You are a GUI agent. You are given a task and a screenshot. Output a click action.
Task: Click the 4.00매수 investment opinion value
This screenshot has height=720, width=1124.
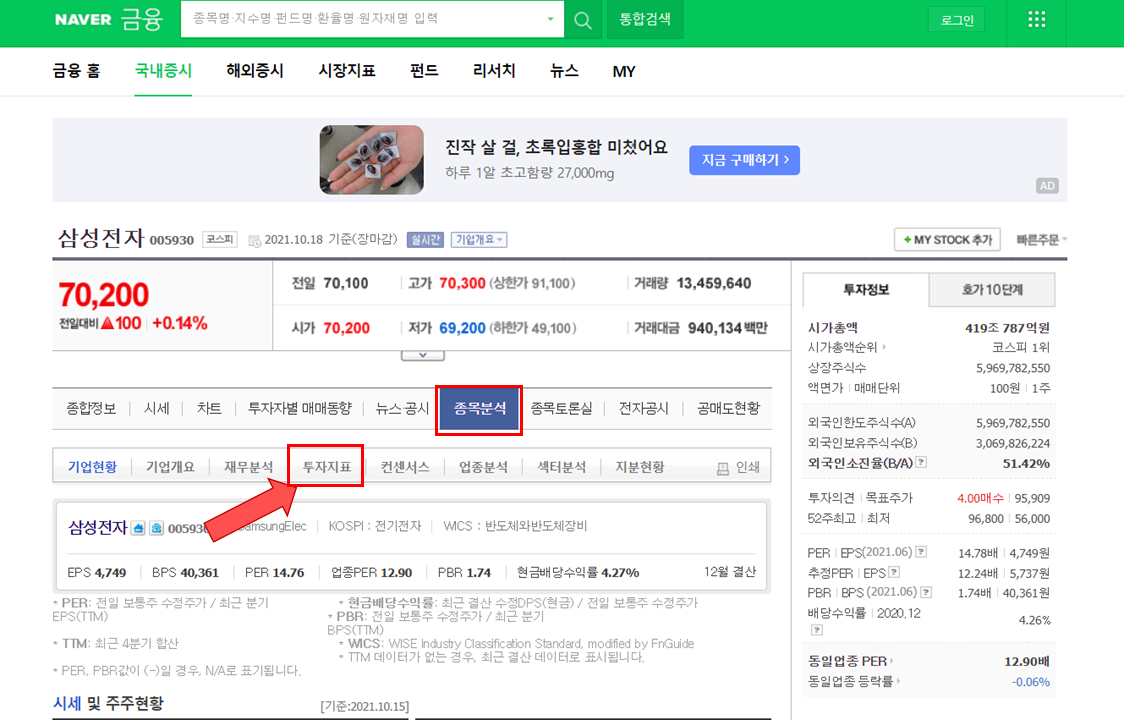pos(981,498)
